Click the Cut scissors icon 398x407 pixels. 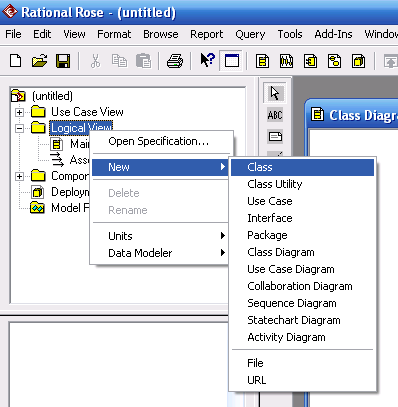tap(95, 61)
